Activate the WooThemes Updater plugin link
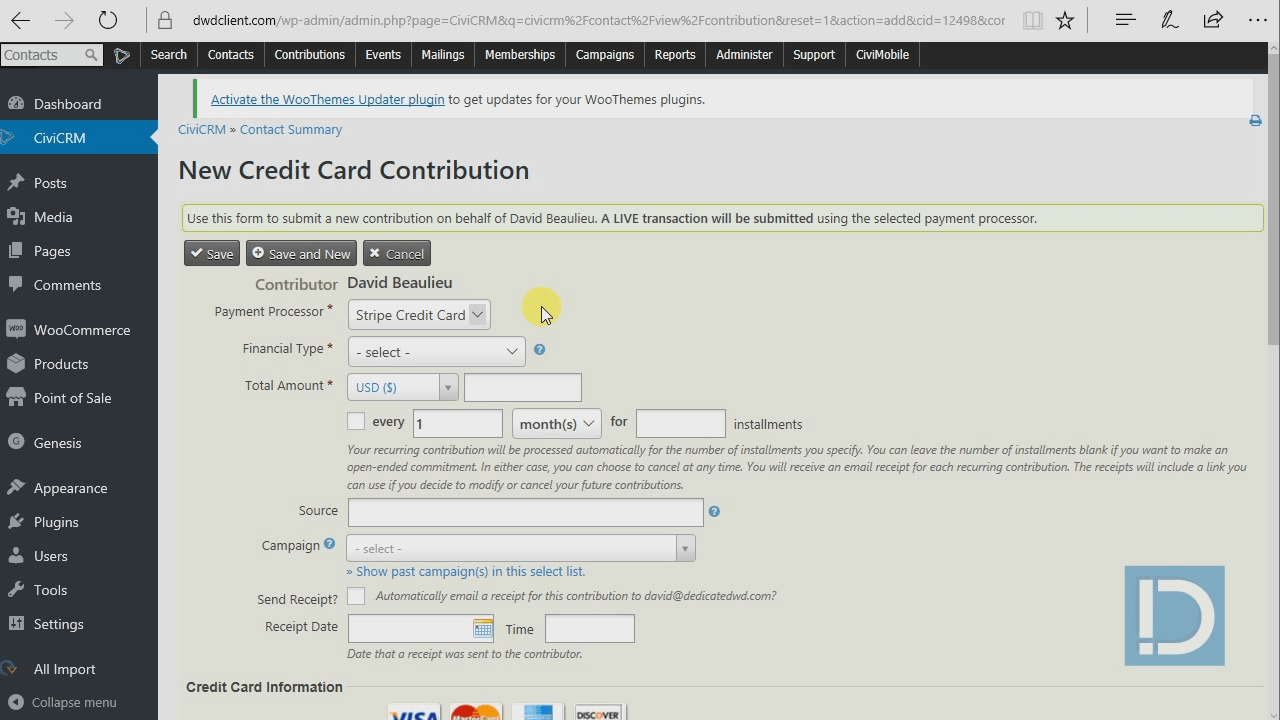 tap(327, 99)
